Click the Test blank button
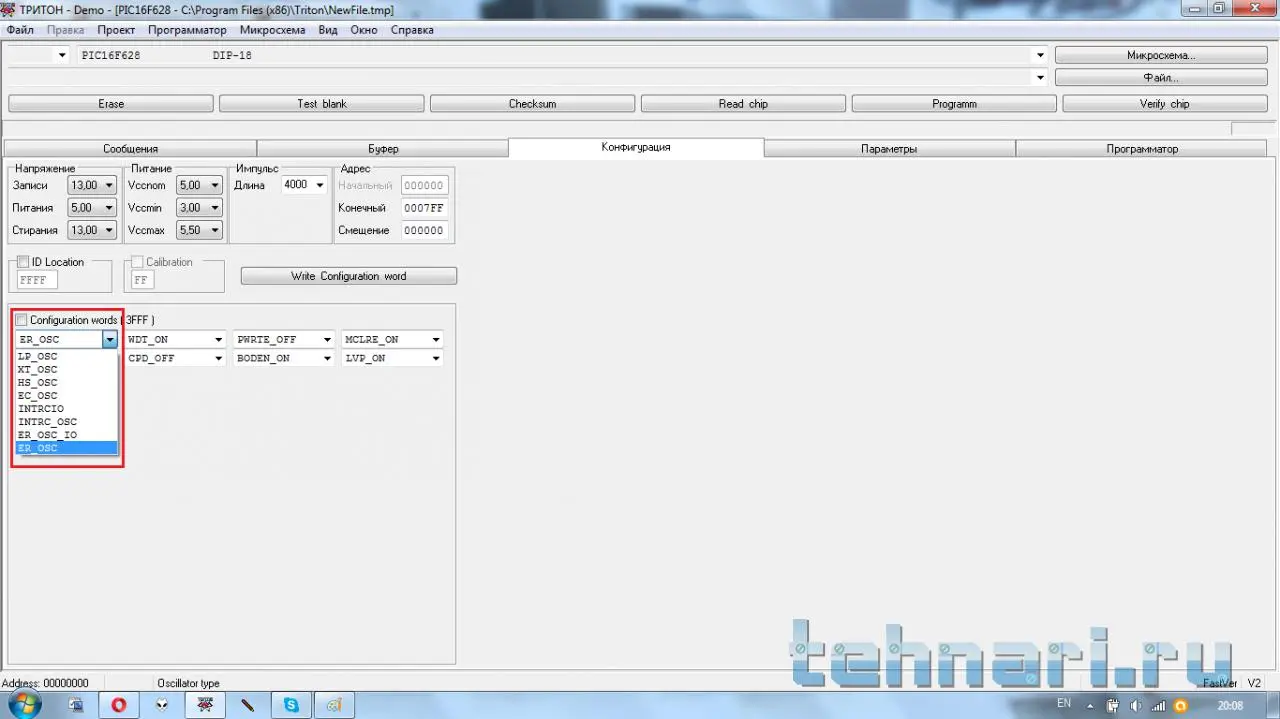Image resolution: width=1280 pixels, height=719 pixels. [322, 104]
